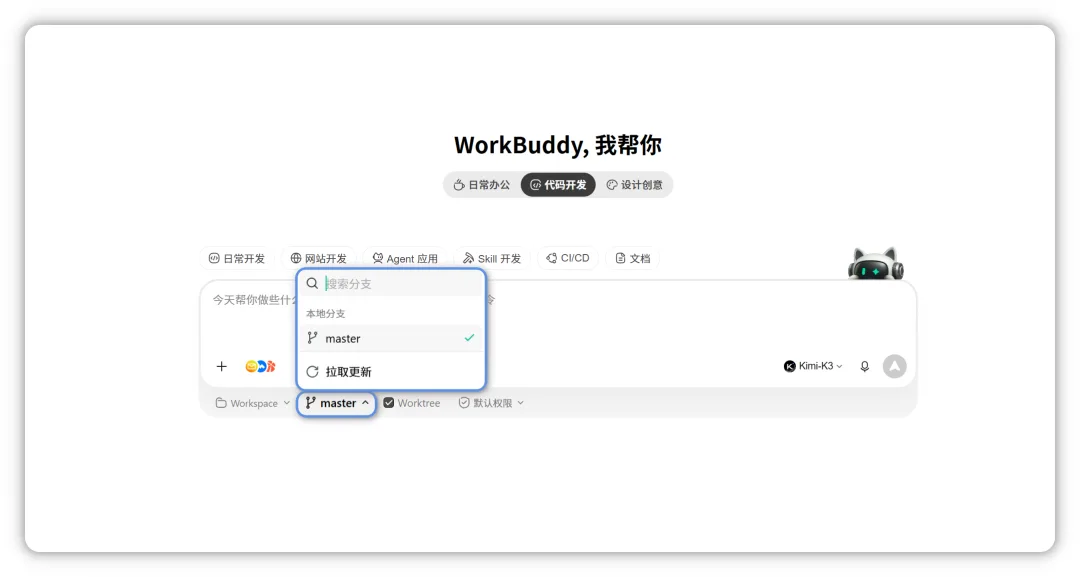Image resolution: width=1080 pixels, height=577 pixels.
Task: Click the refresh icon beside 拉取更新
Action: [x=312, y=372]
